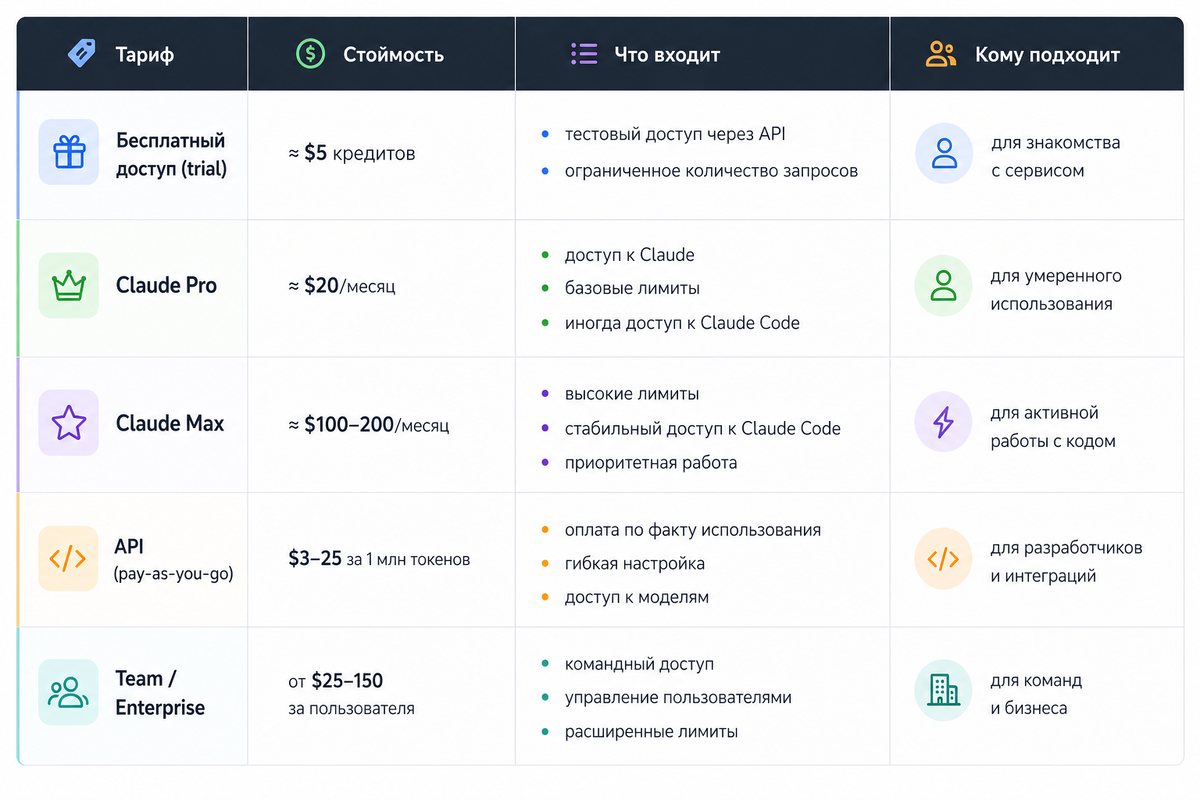1200x800 pixels.
Task: Click the green user icon beside для умеренного использования
Action: pyautogui.click(x=944, y=286)
